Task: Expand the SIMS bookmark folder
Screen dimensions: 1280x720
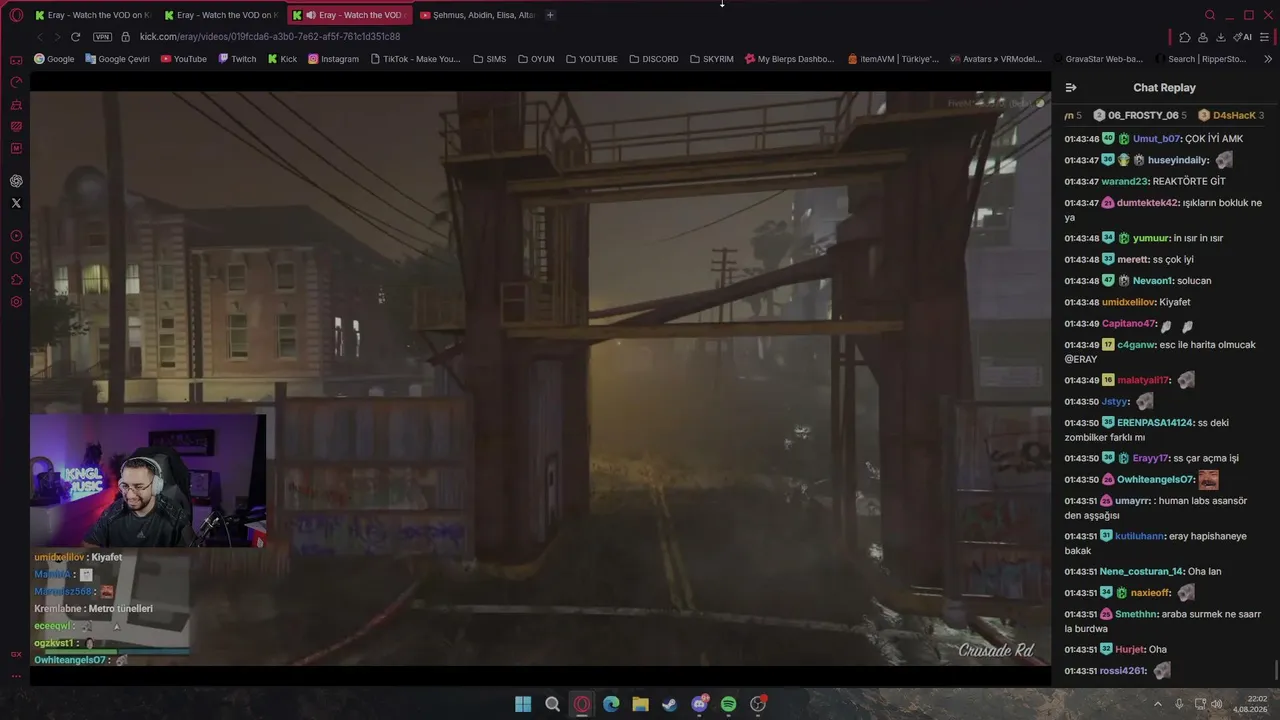Action: coord(490,59)
